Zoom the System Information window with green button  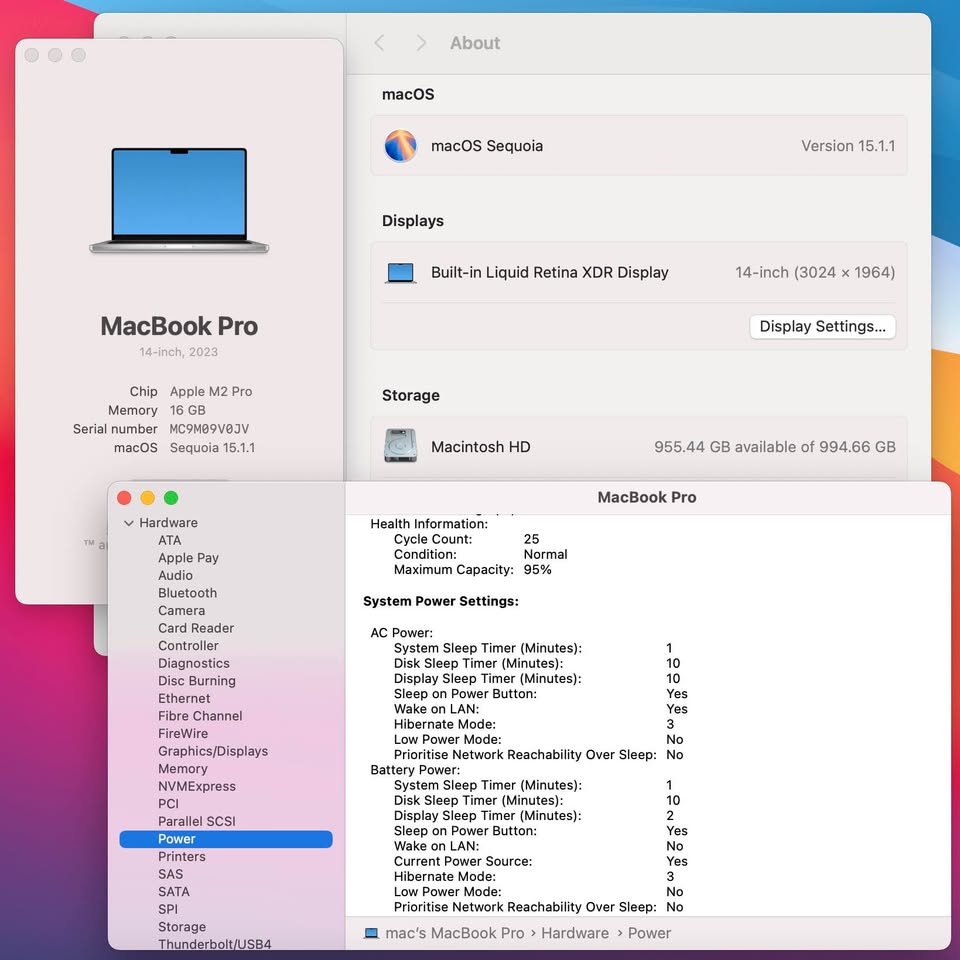point(171,498)
